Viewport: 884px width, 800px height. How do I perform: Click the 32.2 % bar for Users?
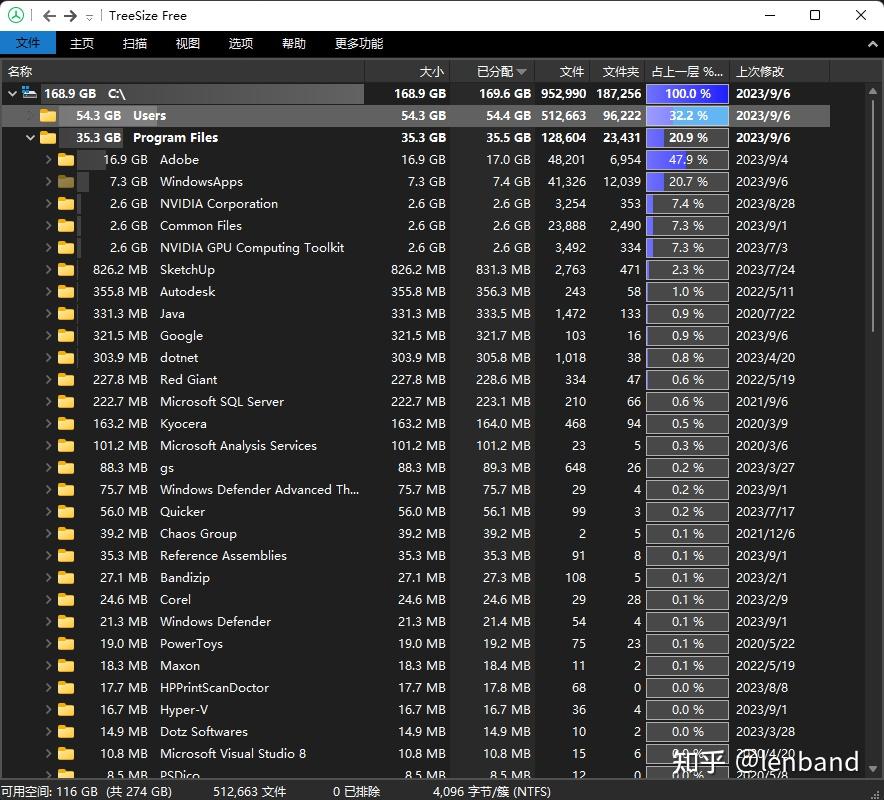(687, 116)
